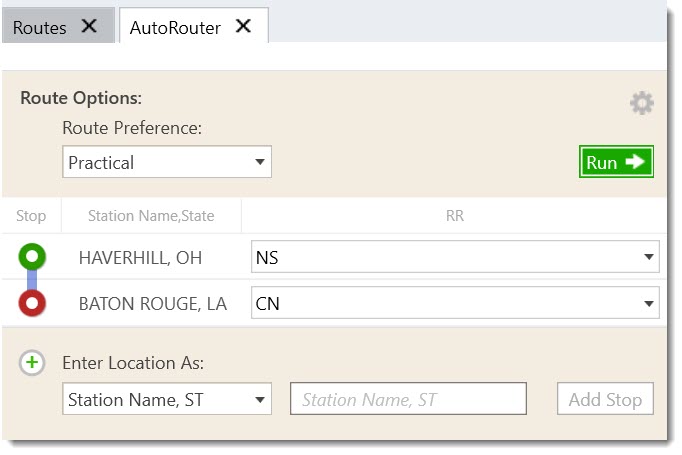Image resolution: width=682 pixels, height=455 pixels.
Task: Select the HAVERHILL, OH station row
Action: coord(140,258)
